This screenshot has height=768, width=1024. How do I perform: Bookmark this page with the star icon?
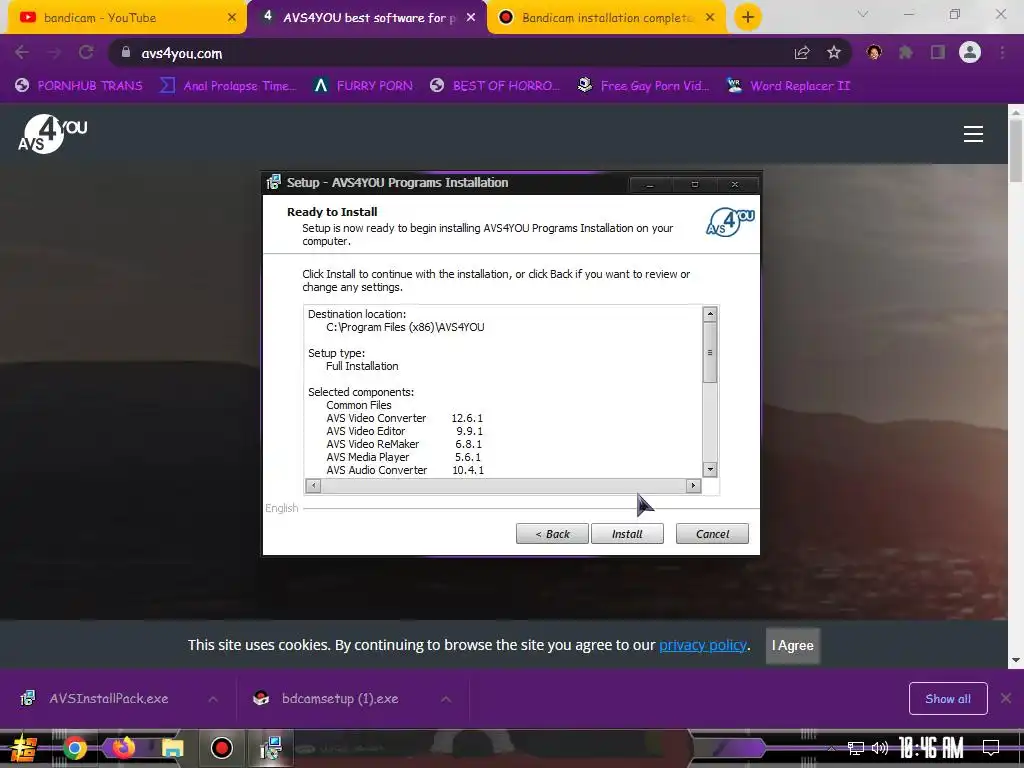(834, 53)
